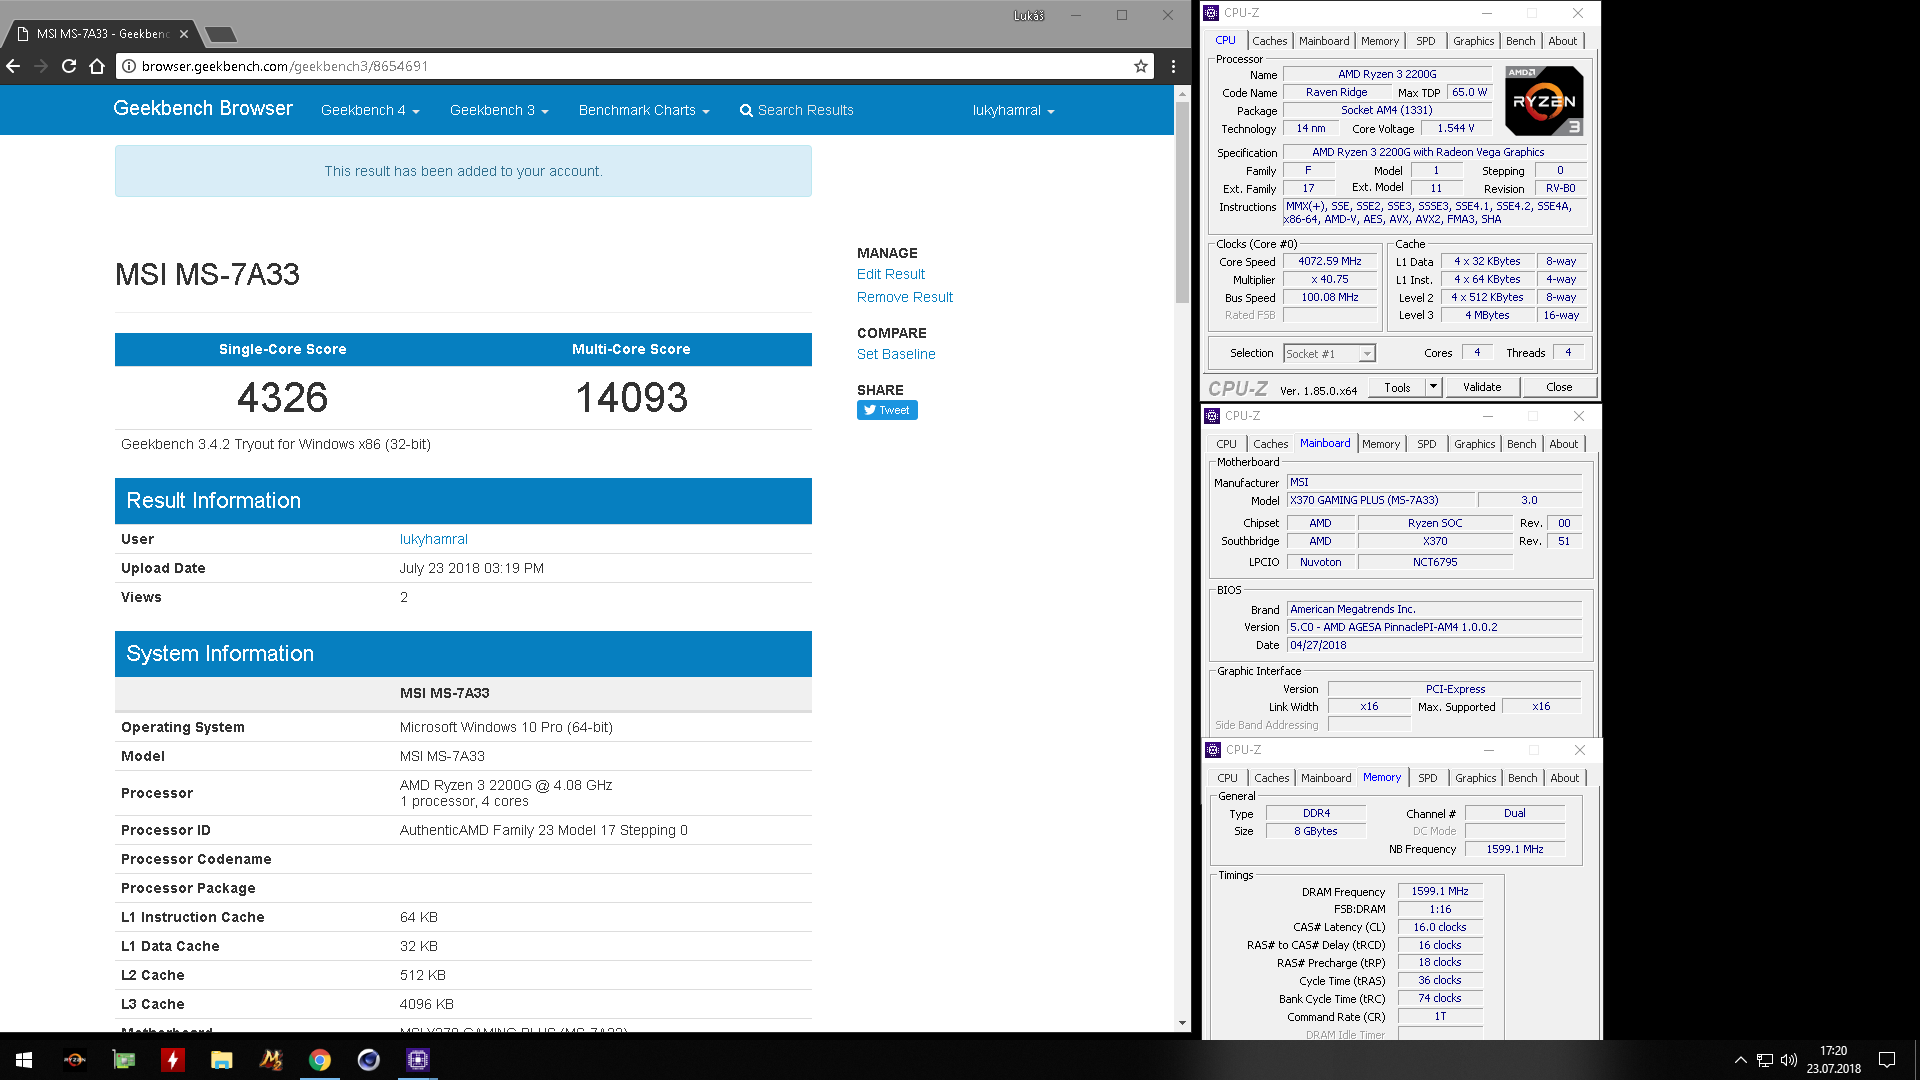1920x1080 pixels.
Task: Click the 1599.1 MHz DRAM Frequency value
Action: click(x=1440, y=892)
